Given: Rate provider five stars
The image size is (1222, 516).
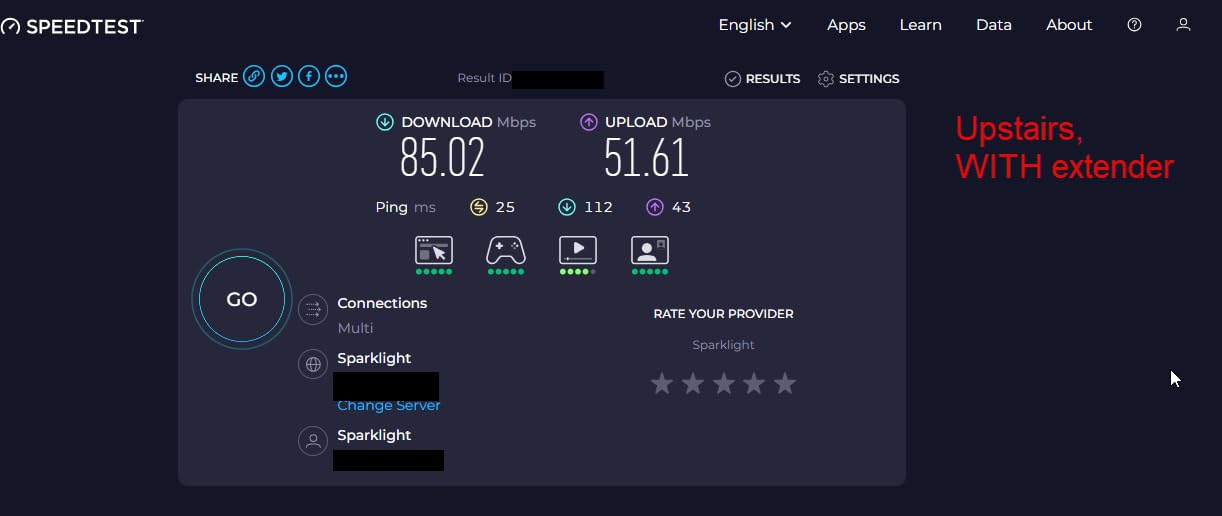Looking at the screenshot, I should click(x=785, y=383).
